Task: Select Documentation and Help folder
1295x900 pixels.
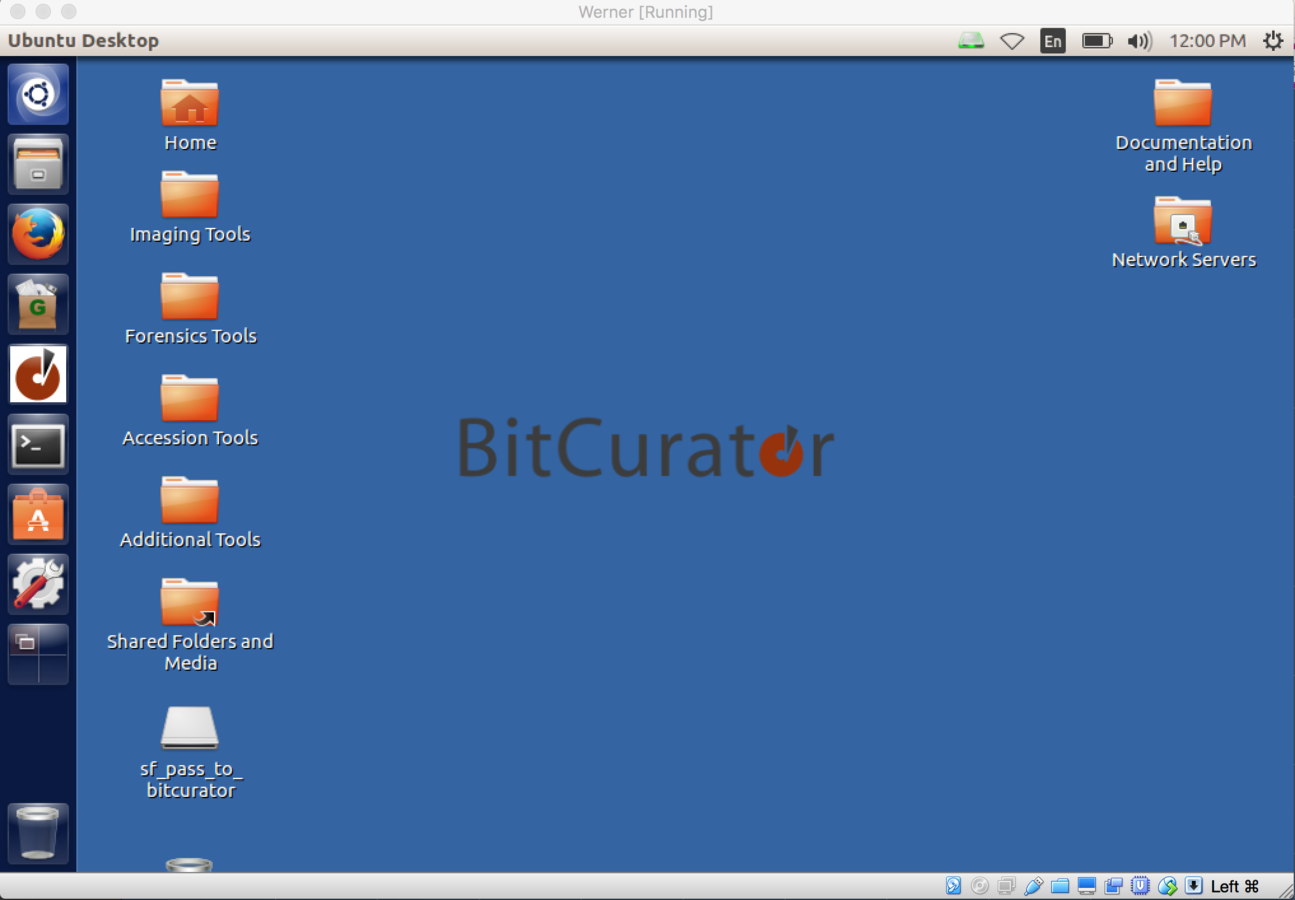Action: click(1183, 126)
